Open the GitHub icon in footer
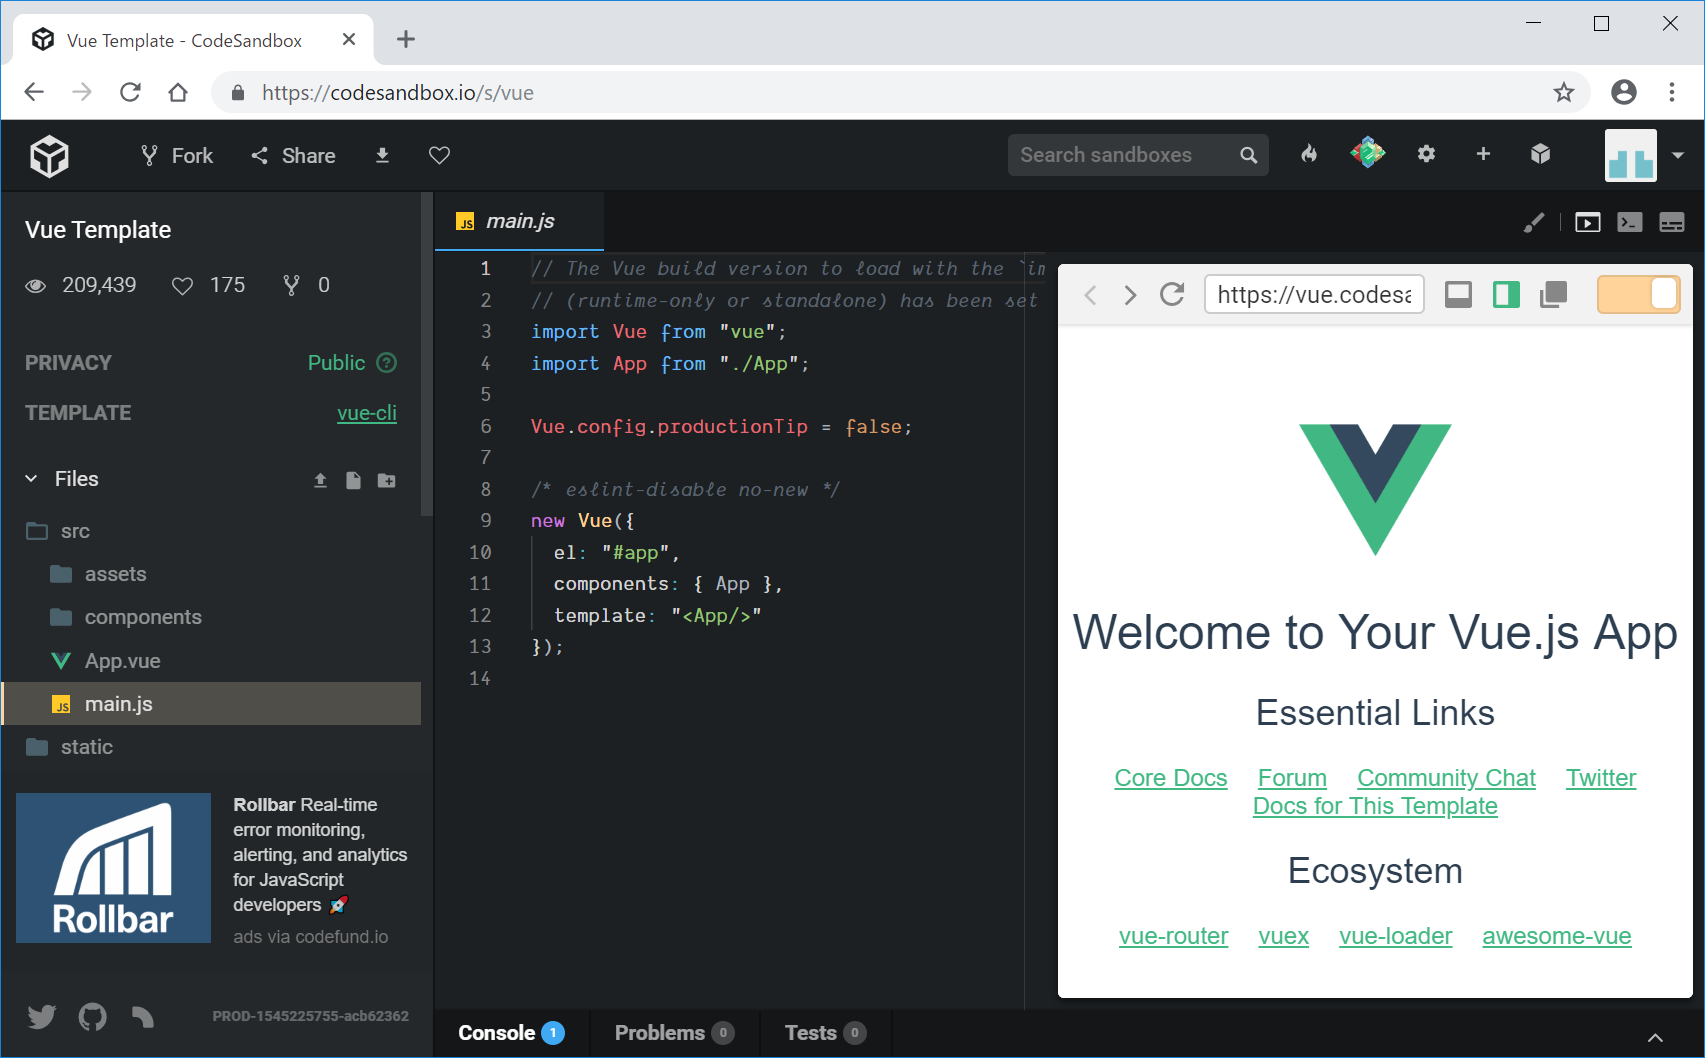 point(92,1017)
